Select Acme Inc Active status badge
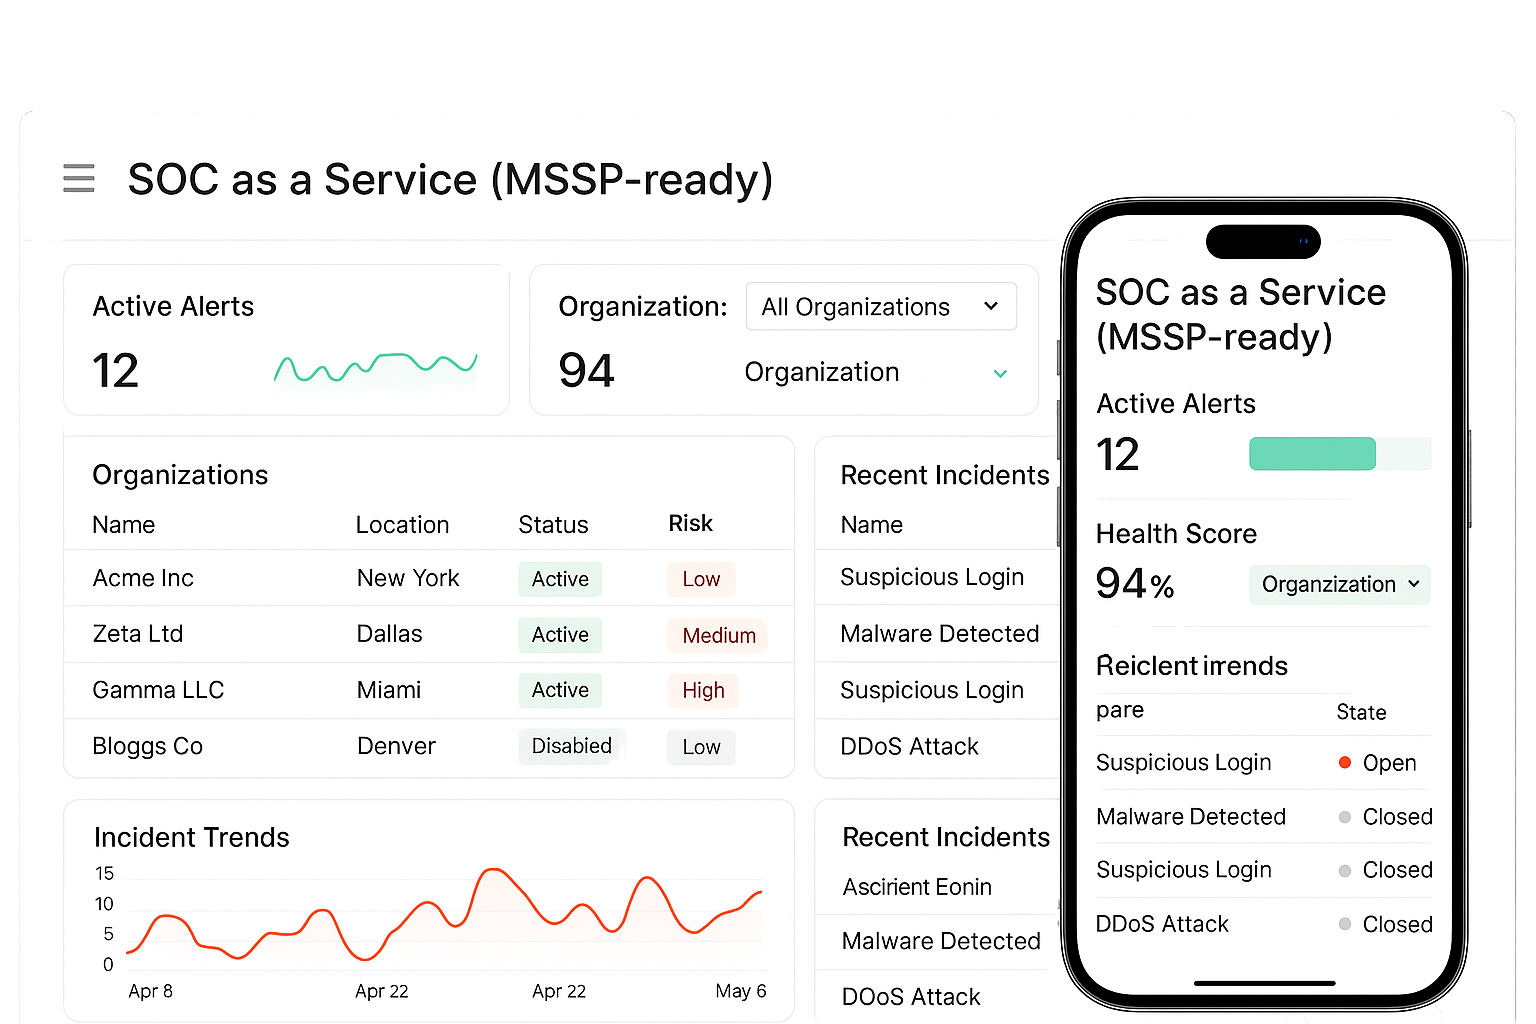The image size is (1536, 1024). (560, 579)
